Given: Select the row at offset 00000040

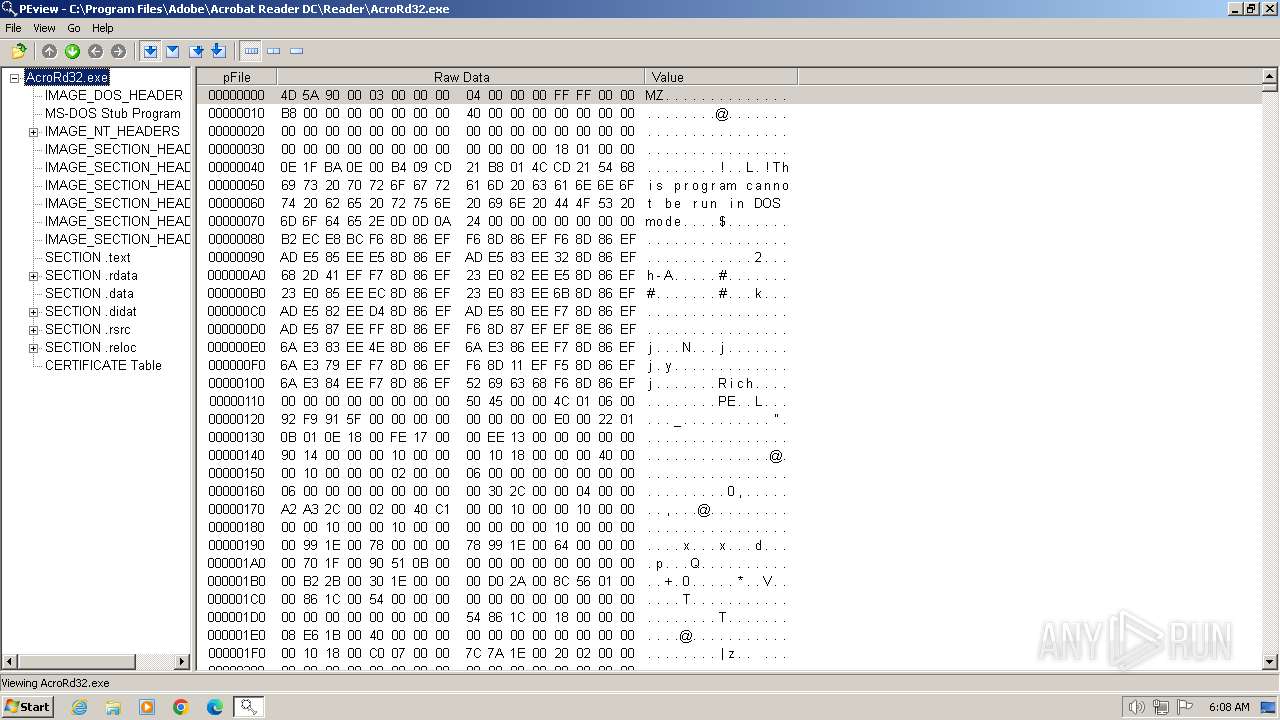Looking at the screenshot, I should (729, 167).
